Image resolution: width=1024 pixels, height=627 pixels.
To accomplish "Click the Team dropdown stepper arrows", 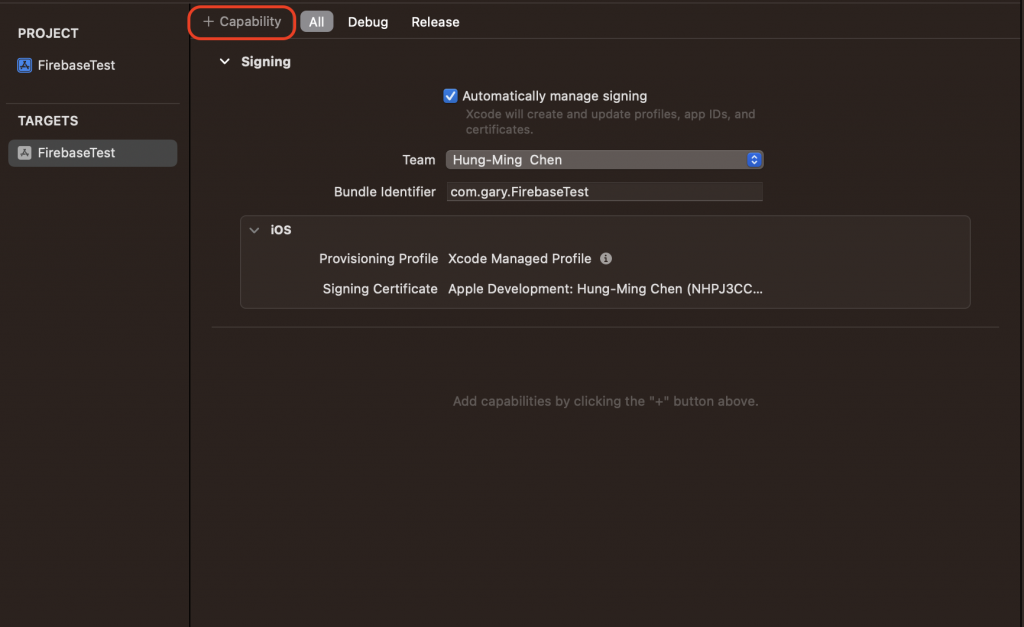I will tap(754, 160).
